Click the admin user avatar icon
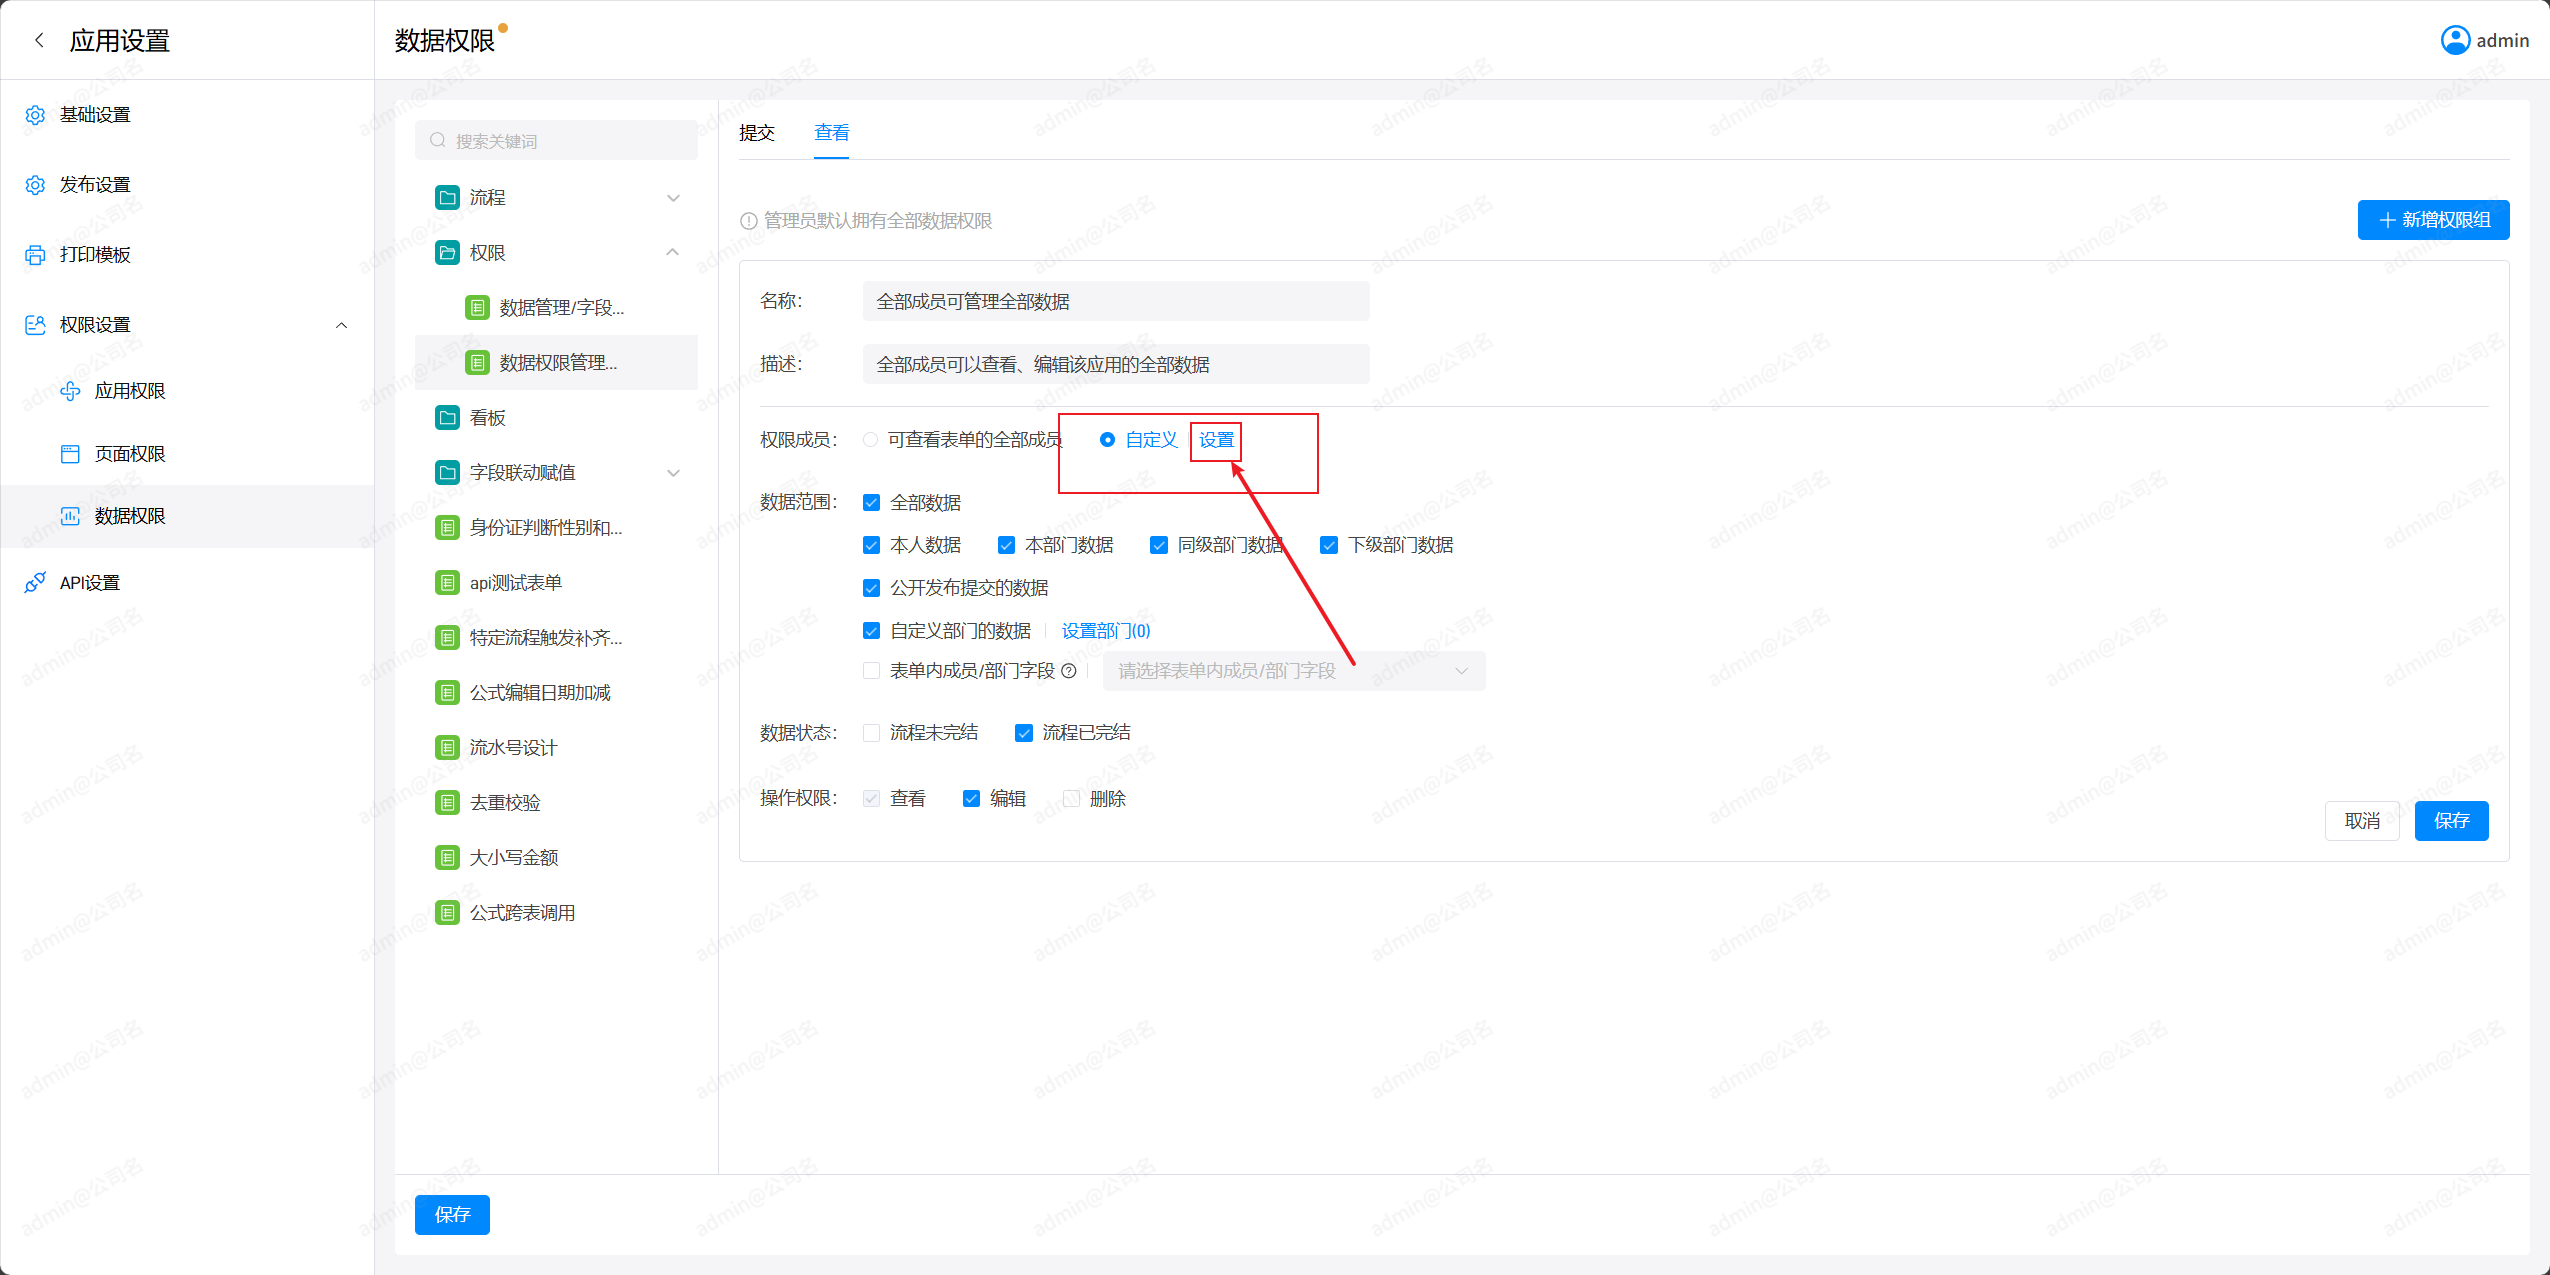Screen dimensions: 2550x1275 tap(2455, 40)
